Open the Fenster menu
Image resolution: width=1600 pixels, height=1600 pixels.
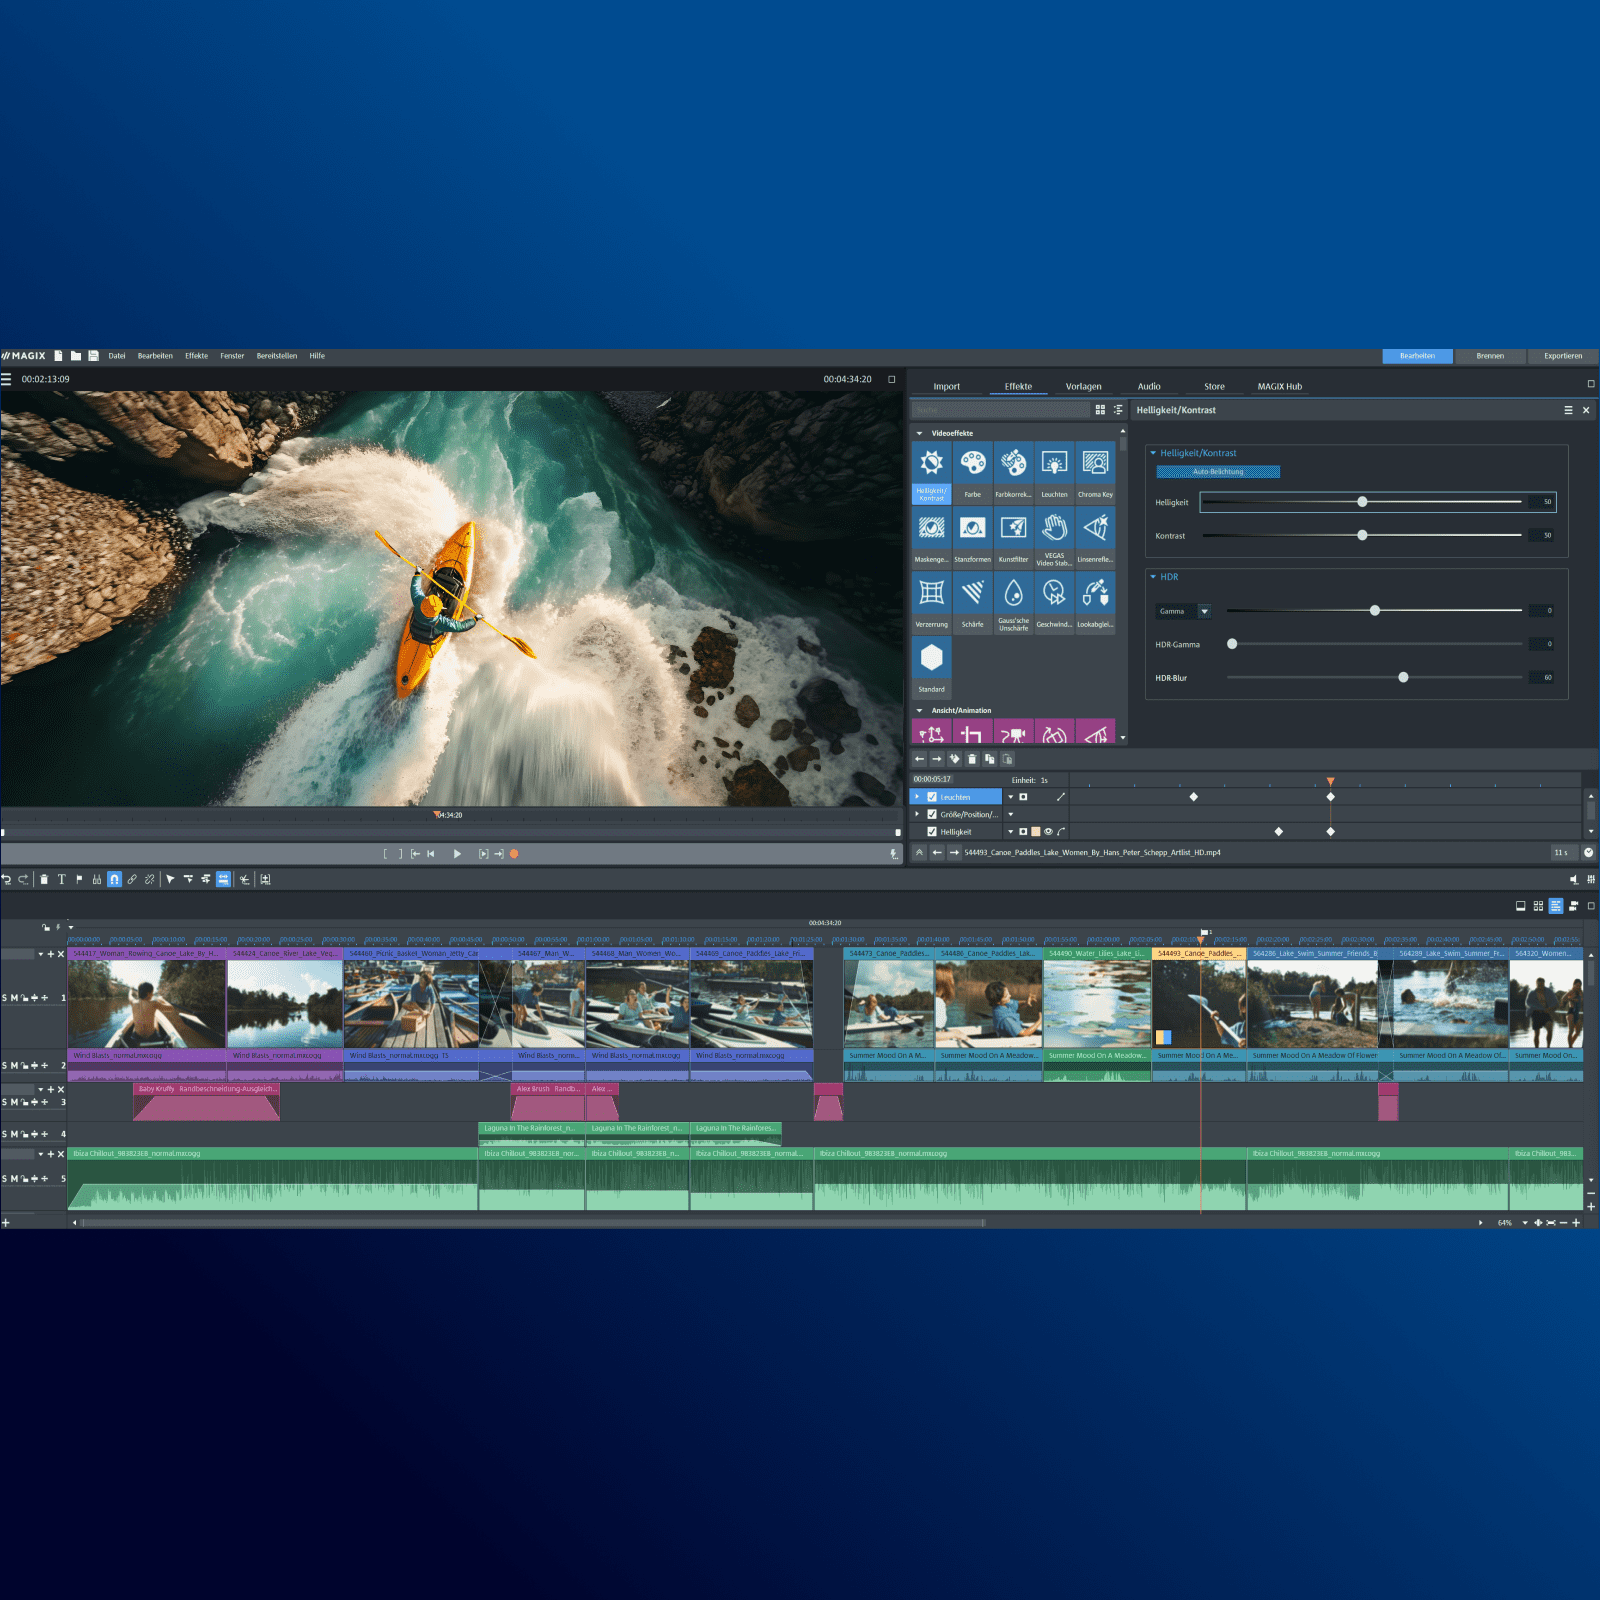[232, 356]
